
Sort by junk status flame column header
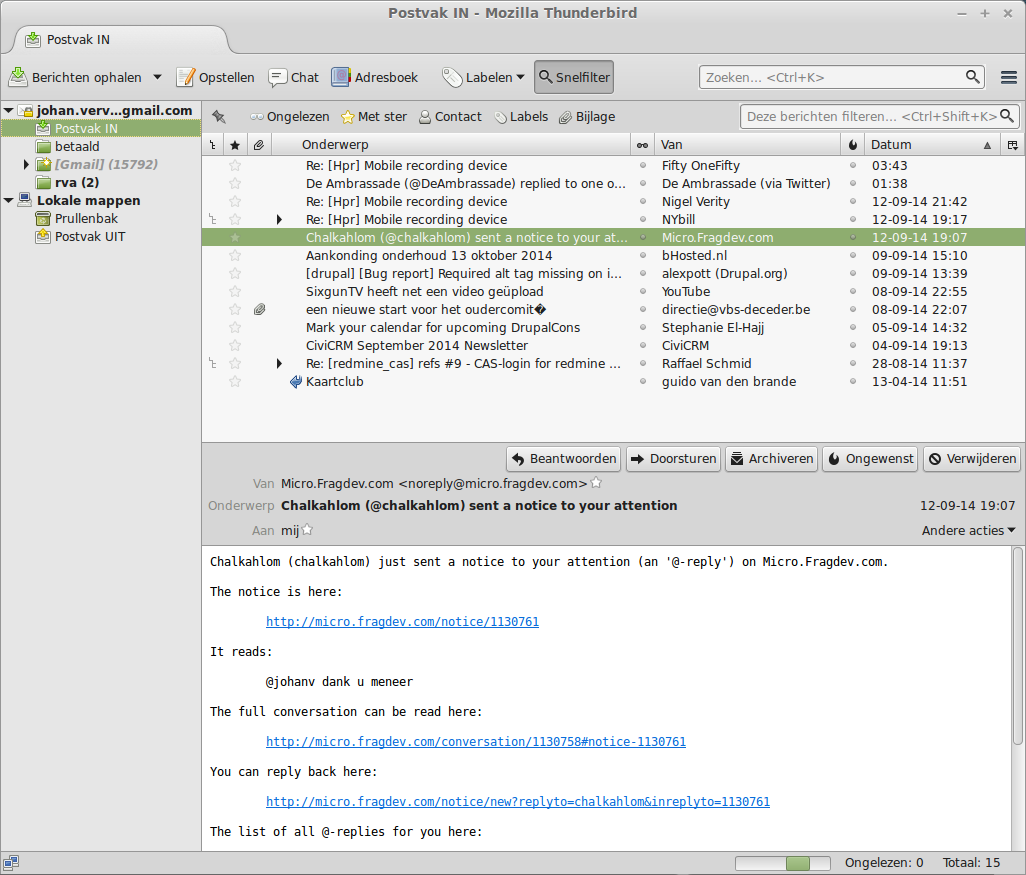click(853, 145)
